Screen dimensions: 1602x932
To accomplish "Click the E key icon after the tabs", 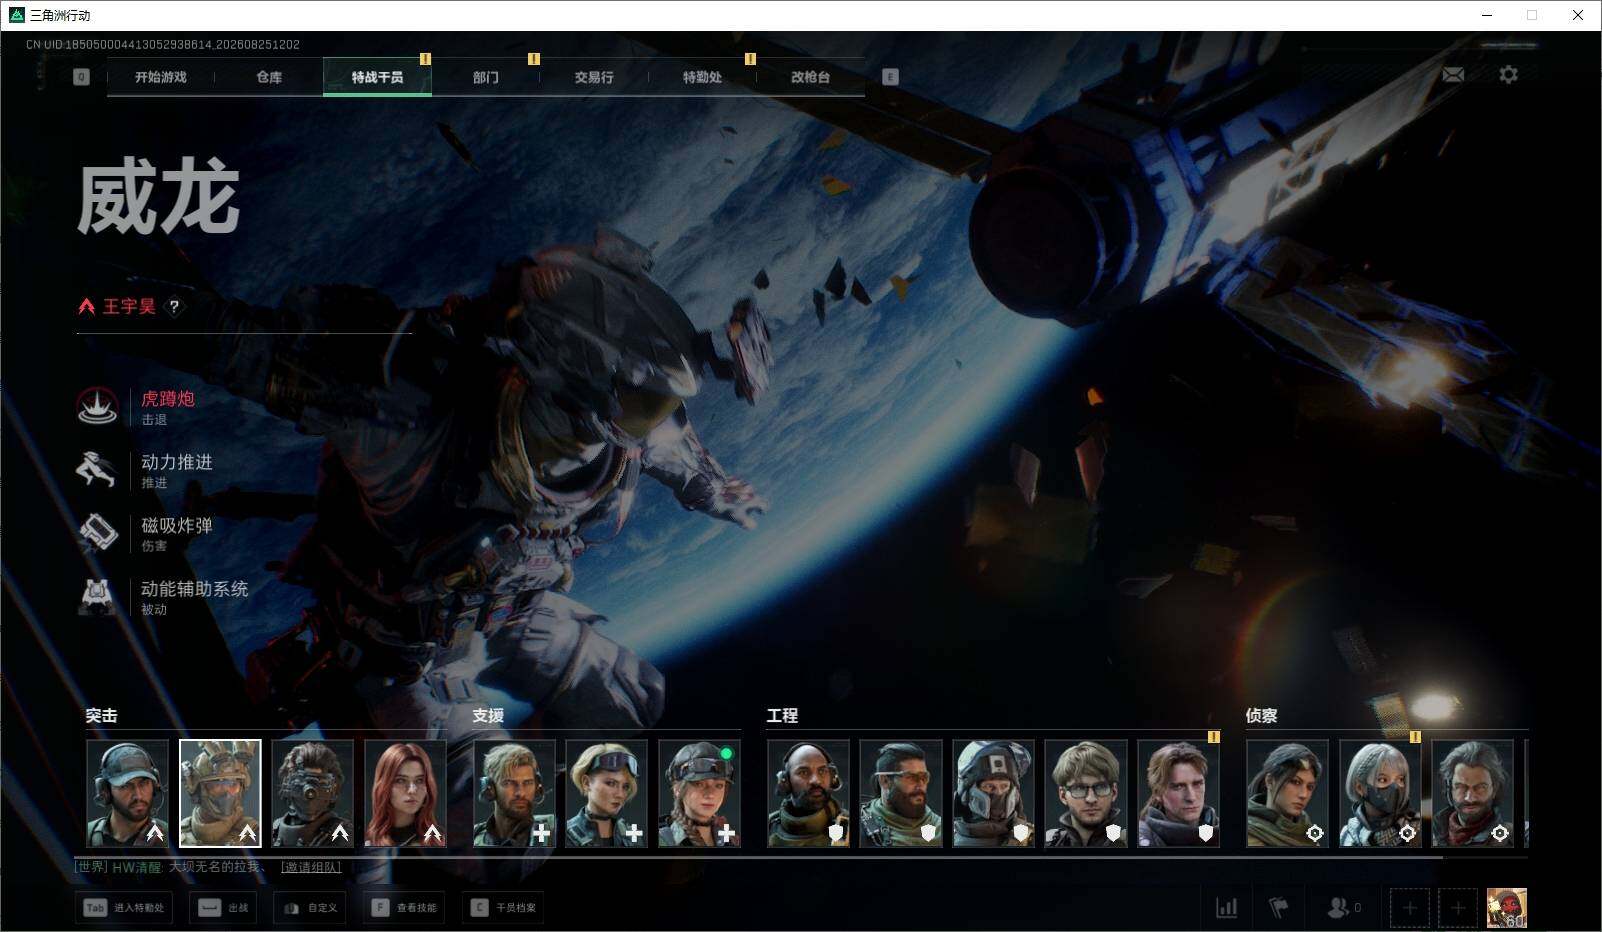I will pyautogui.click(x=890, y=77).
